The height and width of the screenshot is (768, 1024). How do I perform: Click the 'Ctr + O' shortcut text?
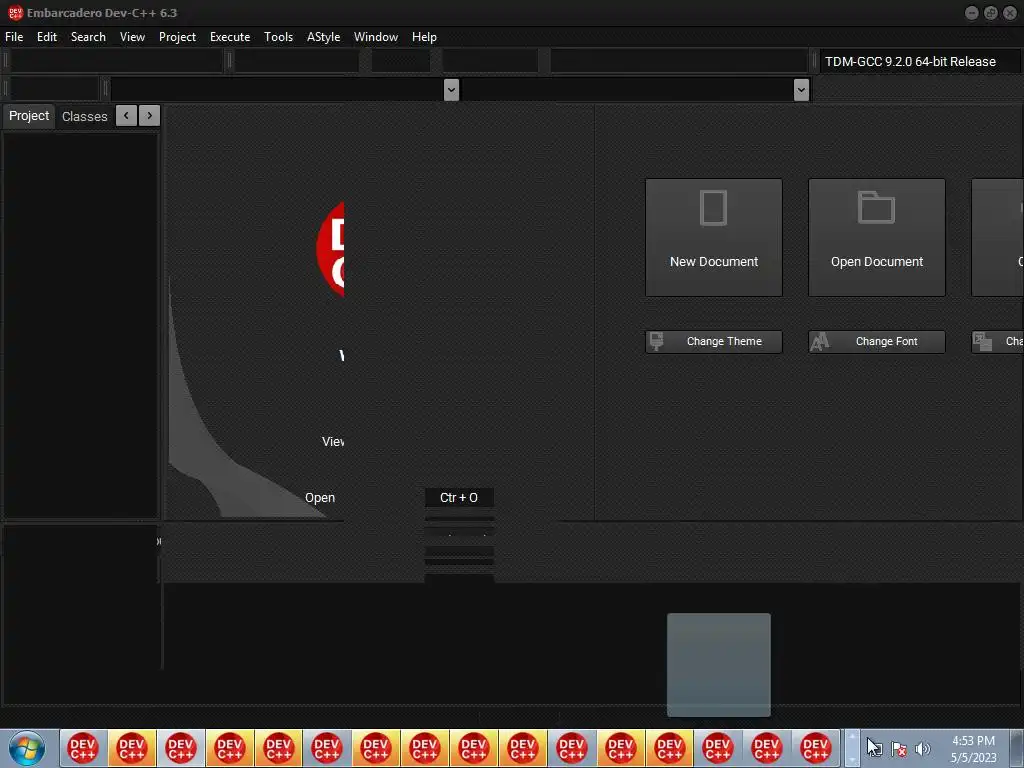459,498
